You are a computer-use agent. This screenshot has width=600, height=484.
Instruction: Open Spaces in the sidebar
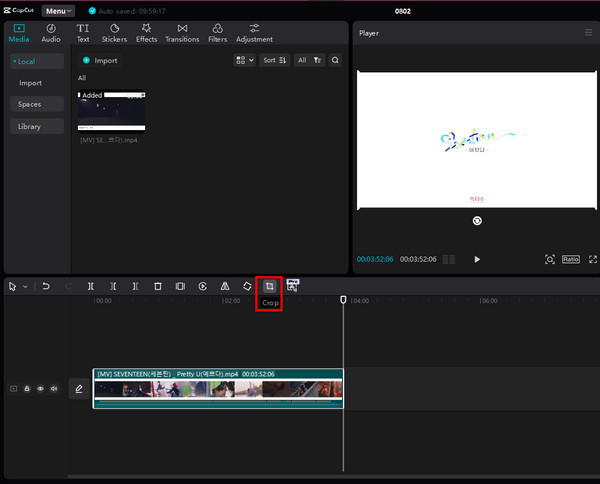37,104
